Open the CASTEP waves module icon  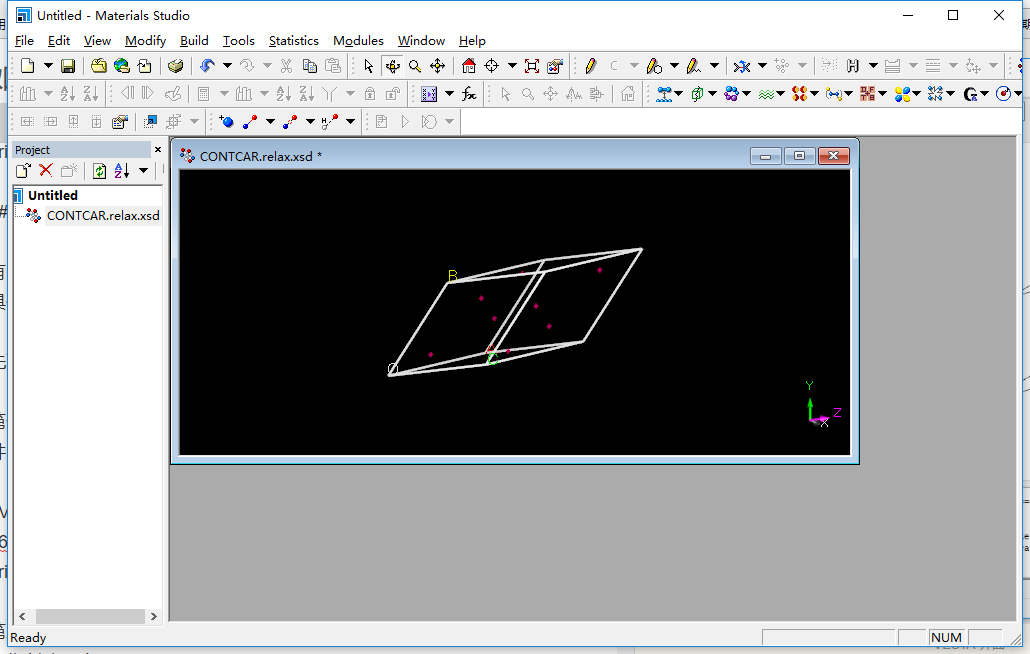coord(766,94)
